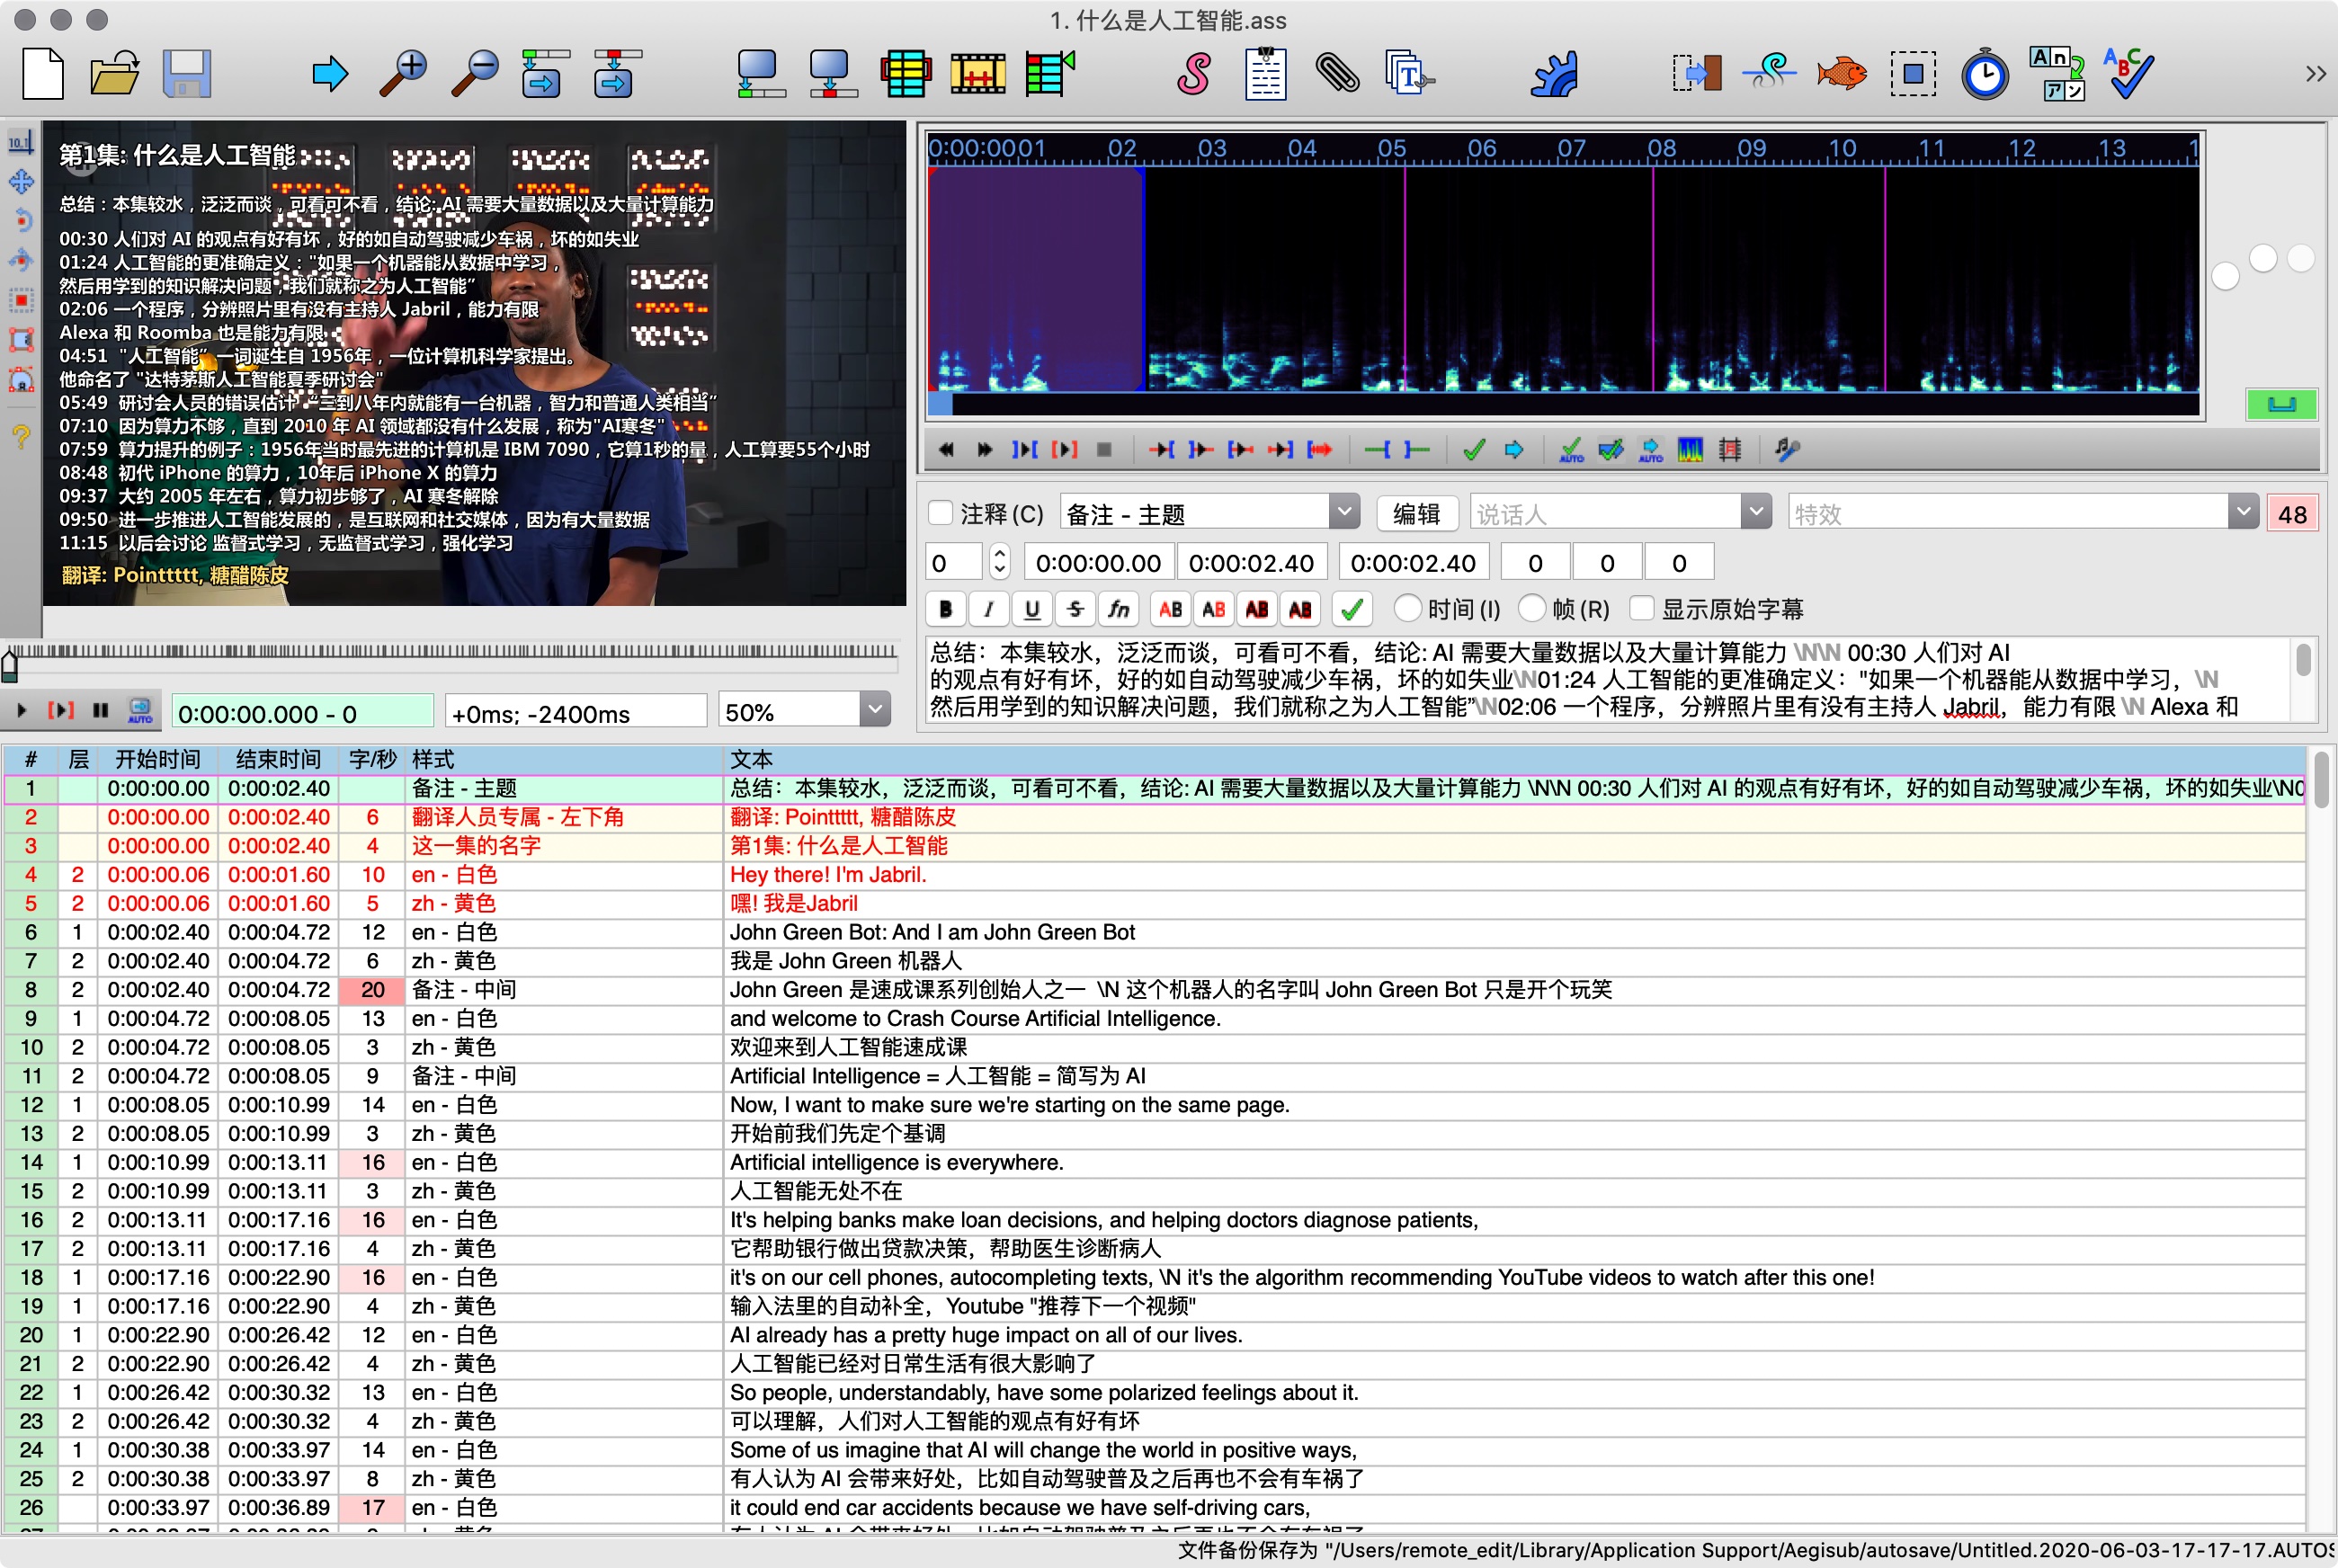Screen dimensions: 2338x1568
Task: Open the fonts collector icon
Action: coord(1409,74)
